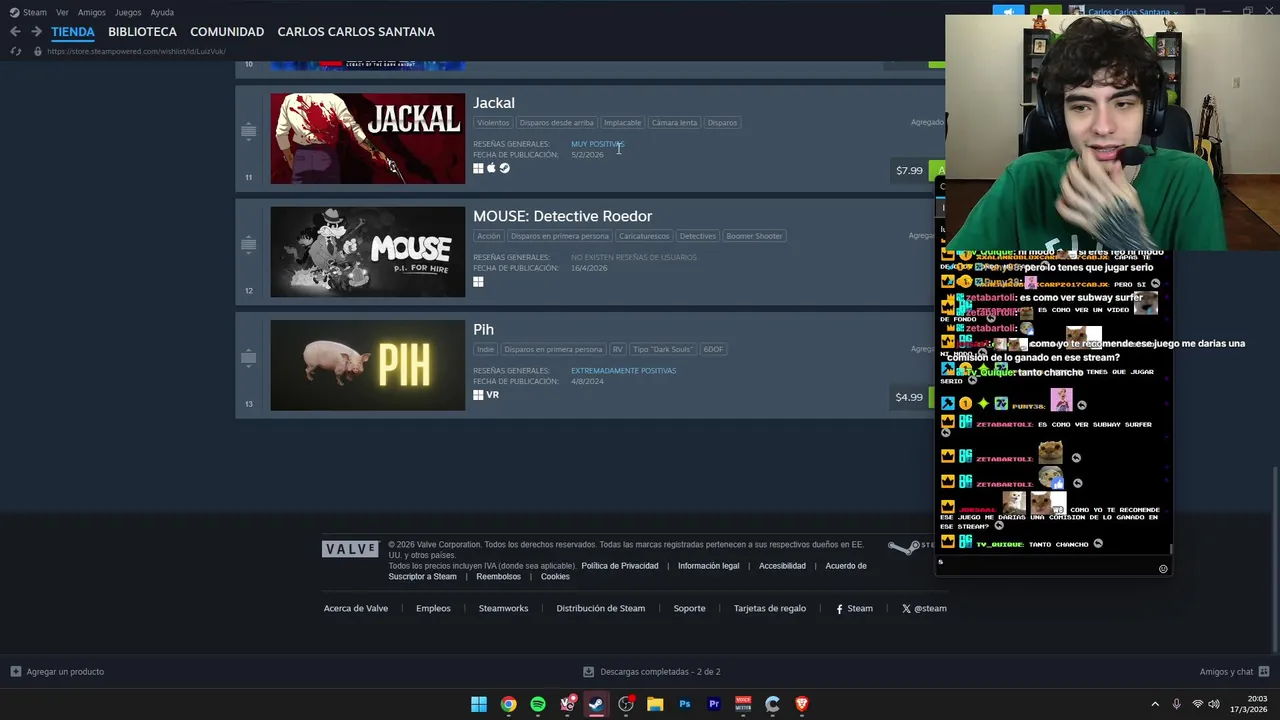The width and height of the screenshot is (1280, 720).
Task: Click Agregar un producto at bottom left
Action: pyautogui.click(x=57, y=672)
